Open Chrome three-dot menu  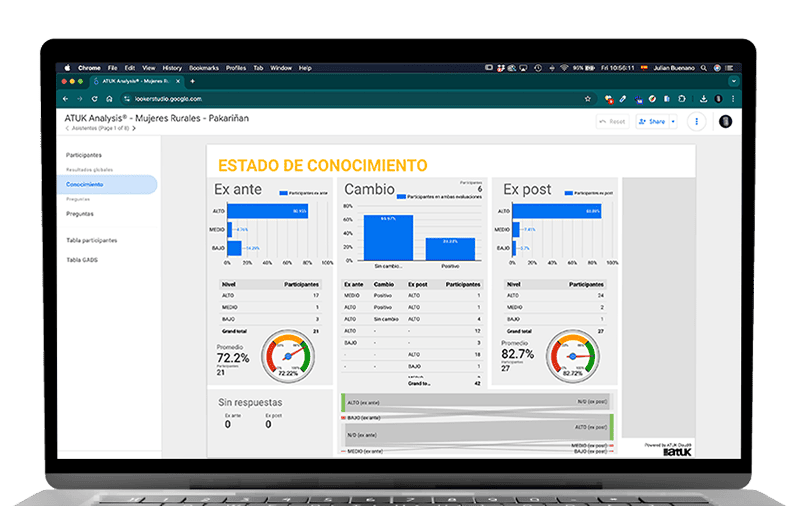[733, 99]
